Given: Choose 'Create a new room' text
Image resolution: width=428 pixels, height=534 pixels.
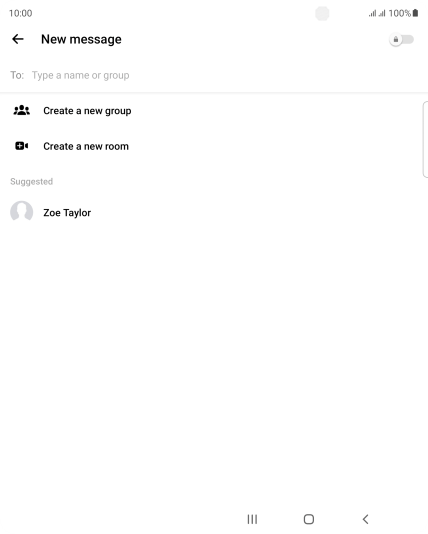Looking at the screenshot, I should click(x=86, y=146).
